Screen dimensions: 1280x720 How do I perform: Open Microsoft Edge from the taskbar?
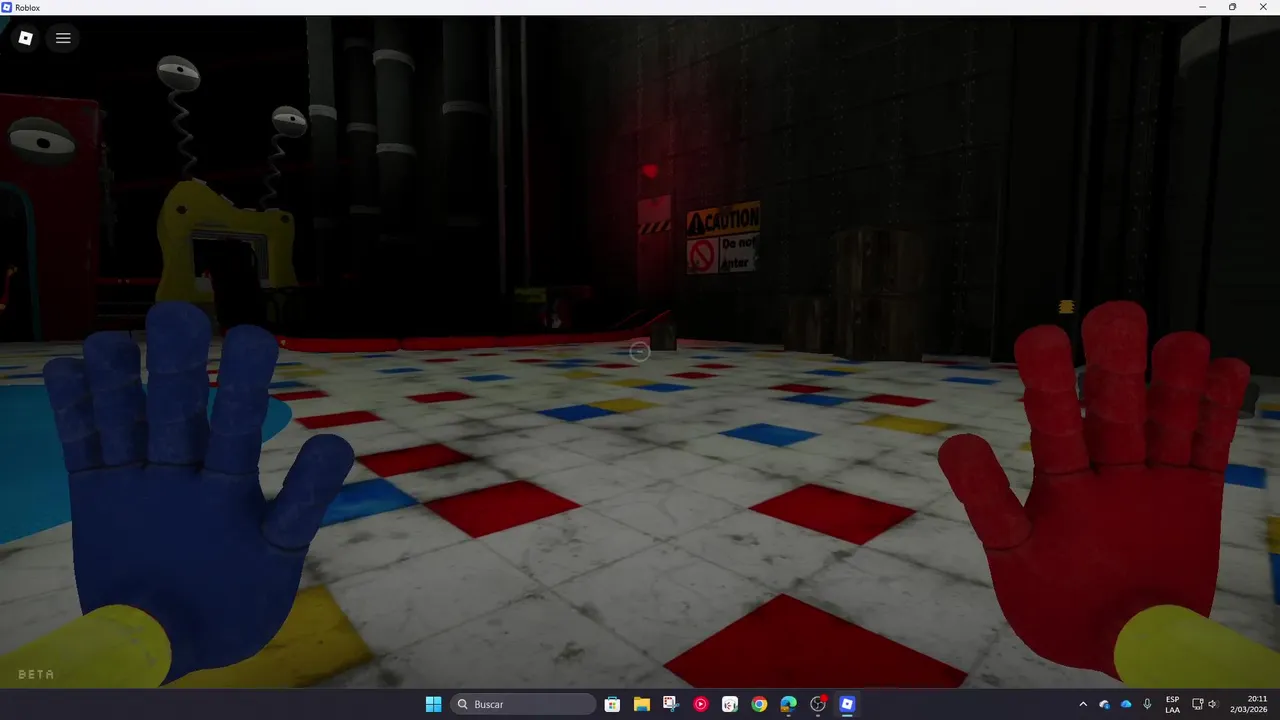pyautogui.click(x=788, y=704)
